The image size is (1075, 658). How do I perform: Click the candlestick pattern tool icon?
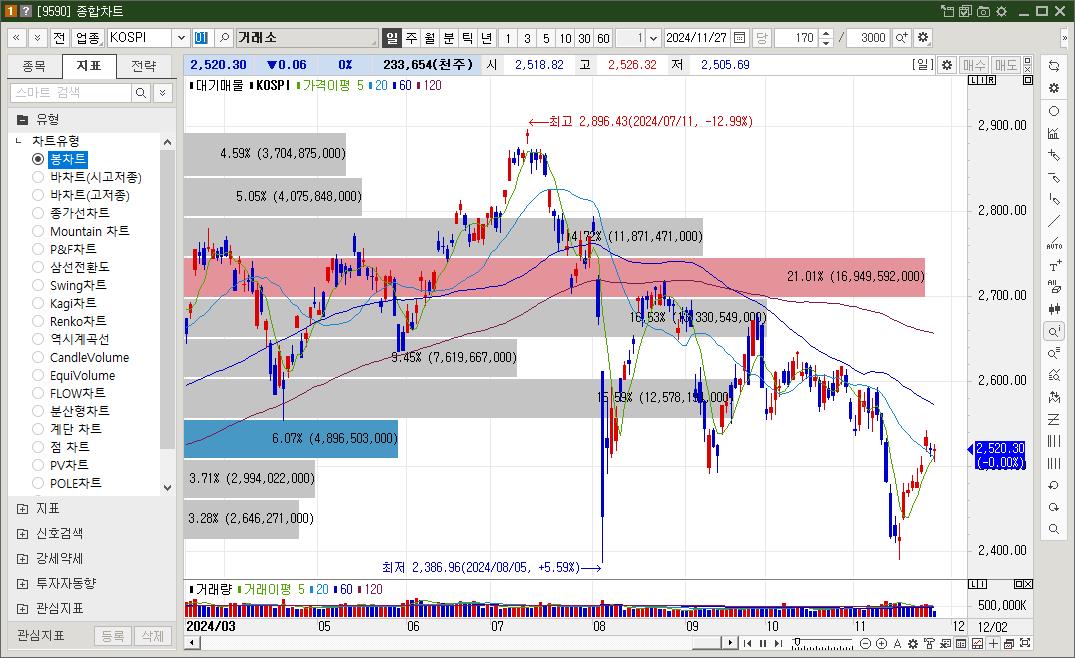click(x=1054, y=309)
